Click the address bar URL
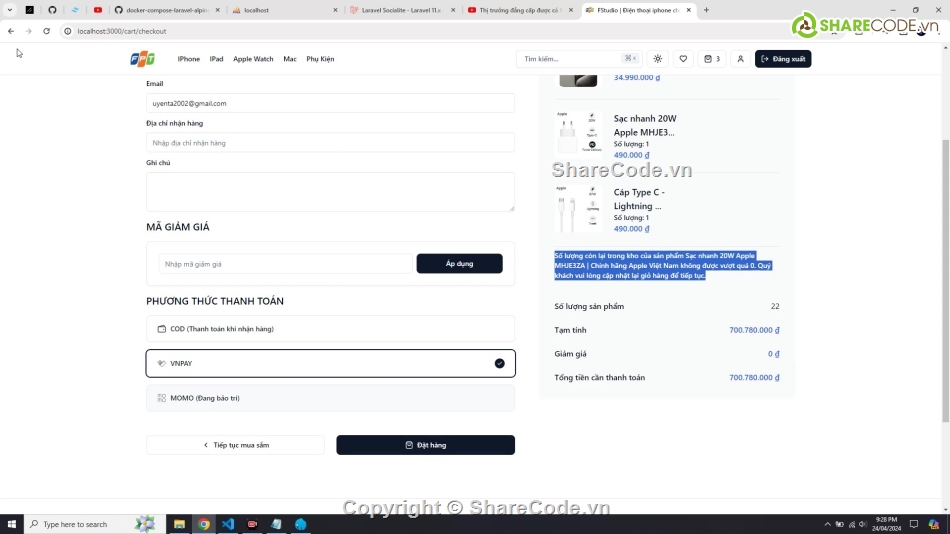This screenshot has width=950, height=534. tap(122, 31)
